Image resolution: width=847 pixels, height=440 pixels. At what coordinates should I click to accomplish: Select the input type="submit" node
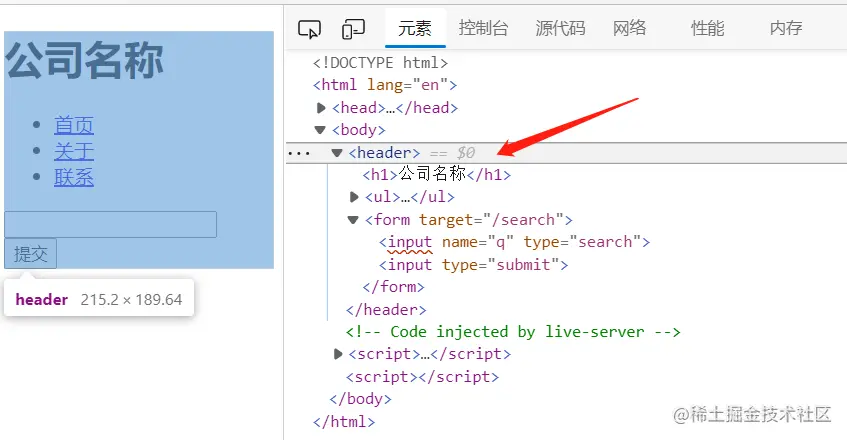pos(473,265)
